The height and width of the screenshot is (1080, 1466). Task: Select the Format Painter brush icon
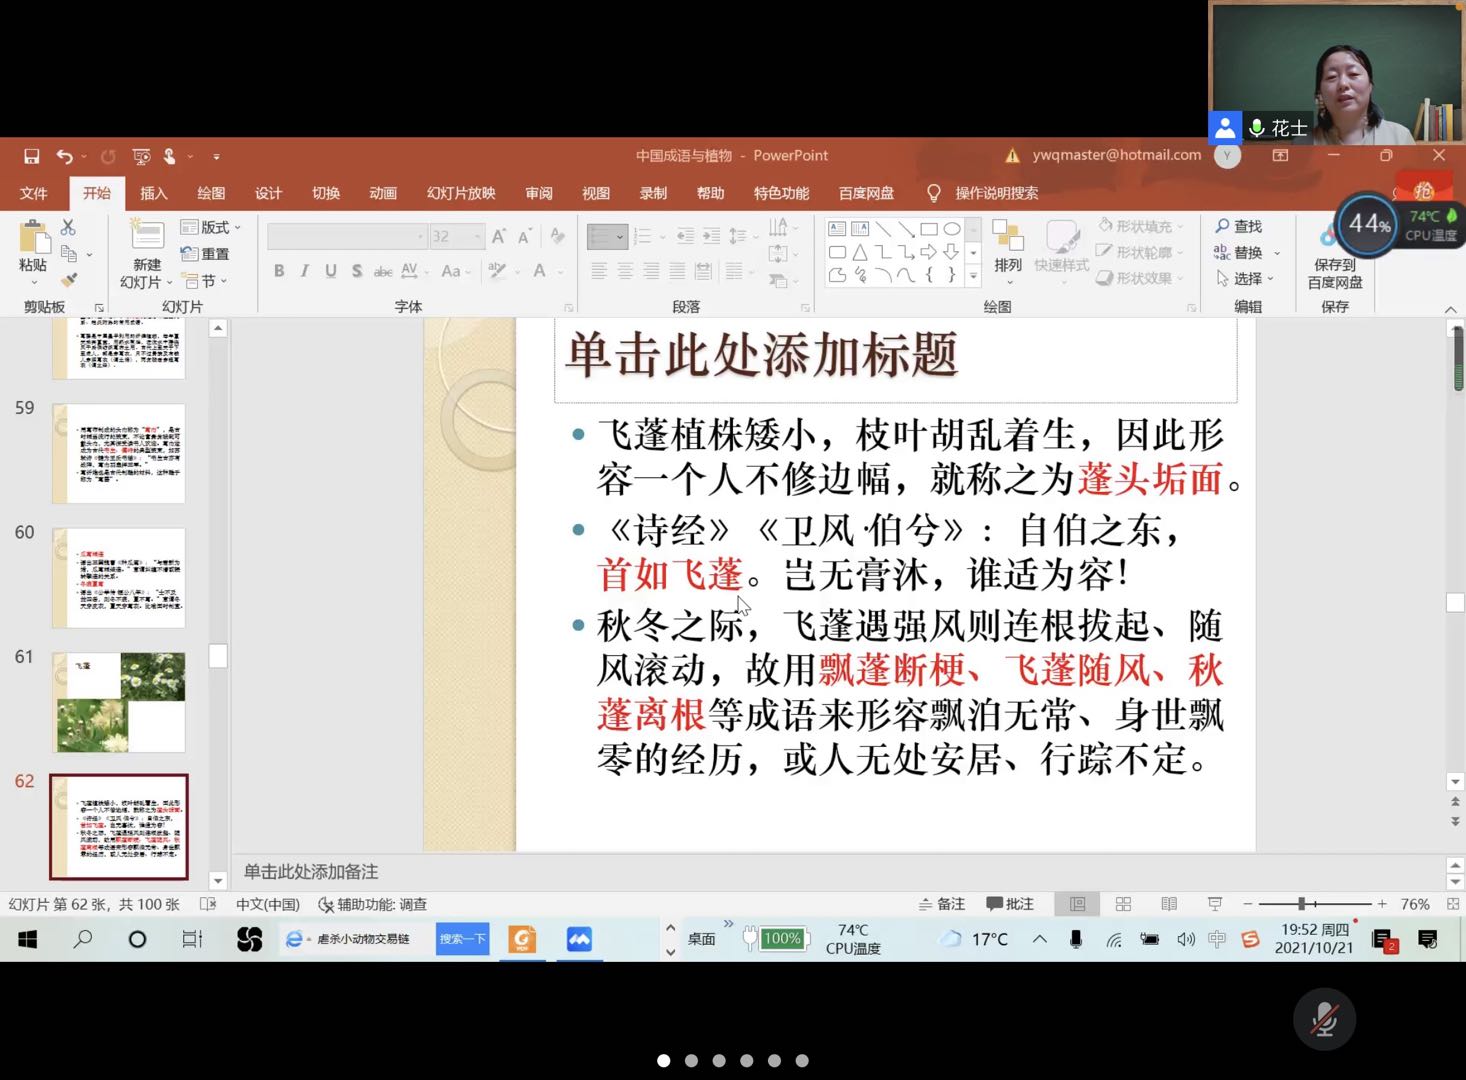69,280
